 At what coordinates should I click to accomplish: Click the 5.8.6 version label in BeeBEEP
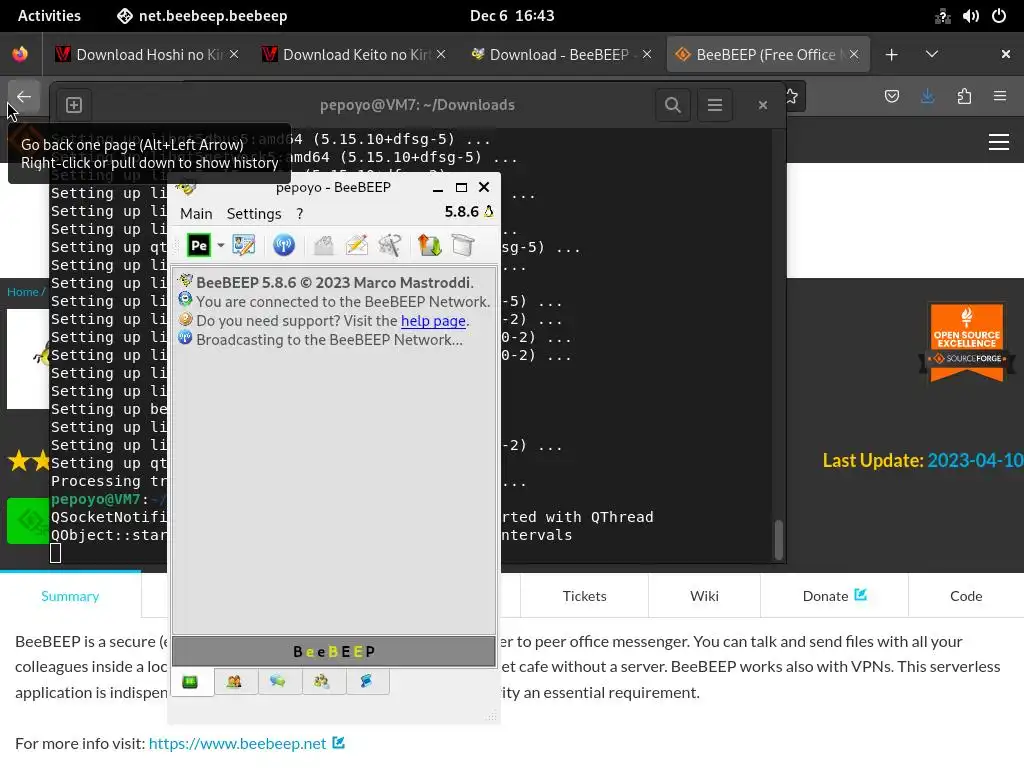pos(462,212)
